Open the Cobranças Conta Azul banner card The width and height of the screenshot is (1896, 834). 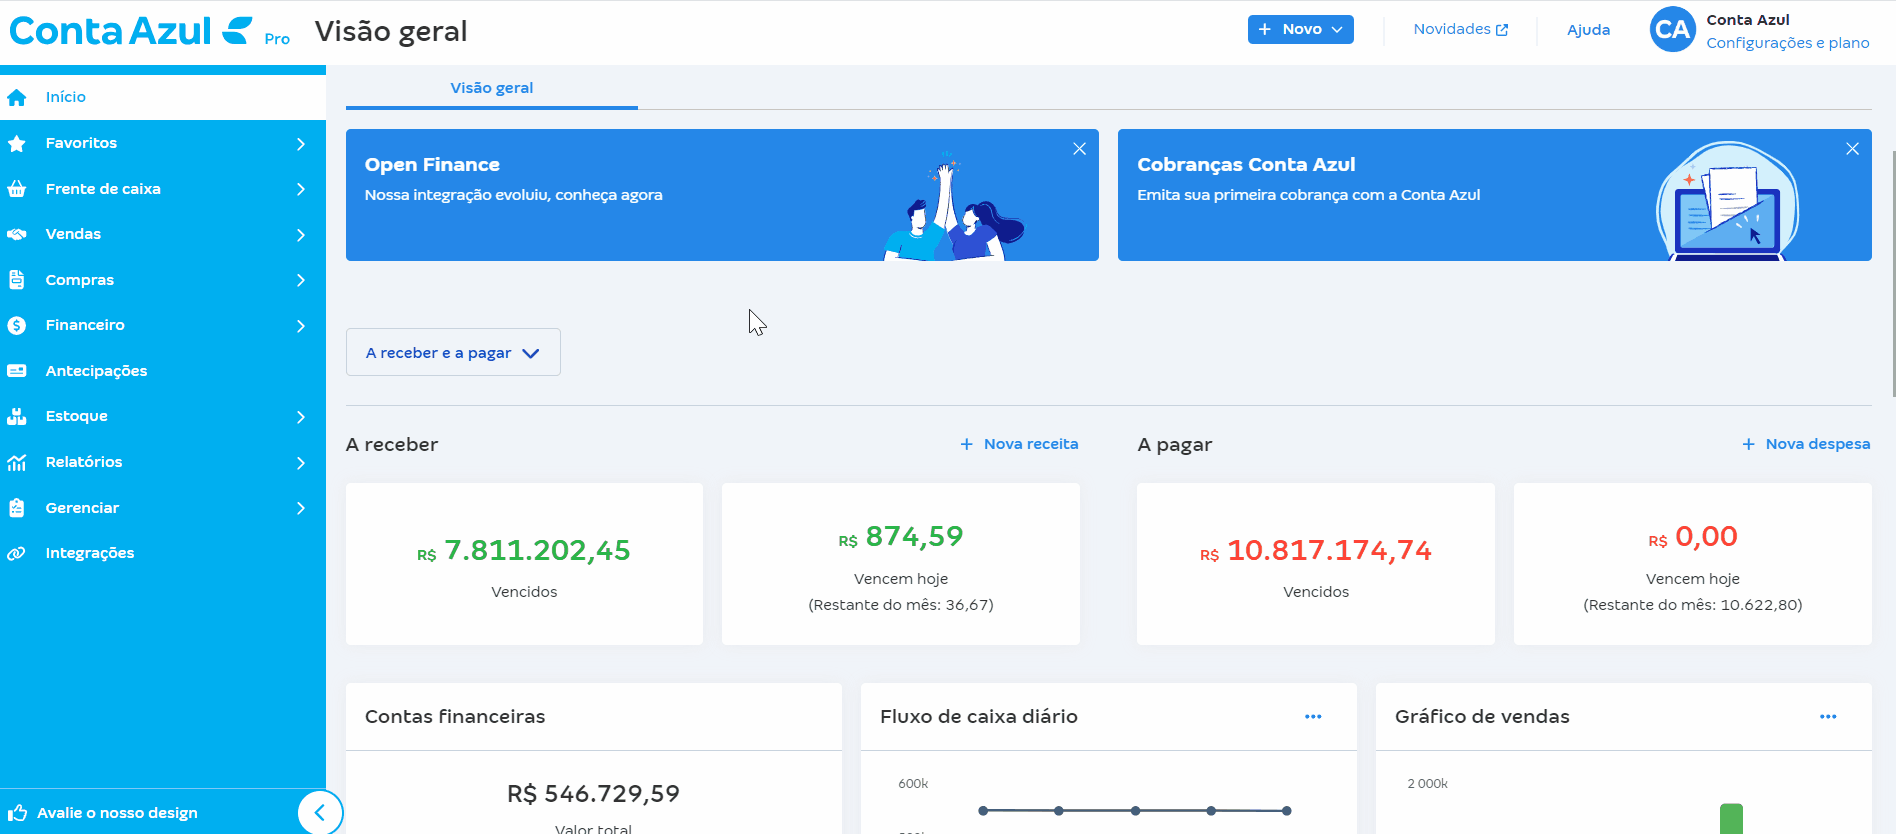[x=1494, y=195]
